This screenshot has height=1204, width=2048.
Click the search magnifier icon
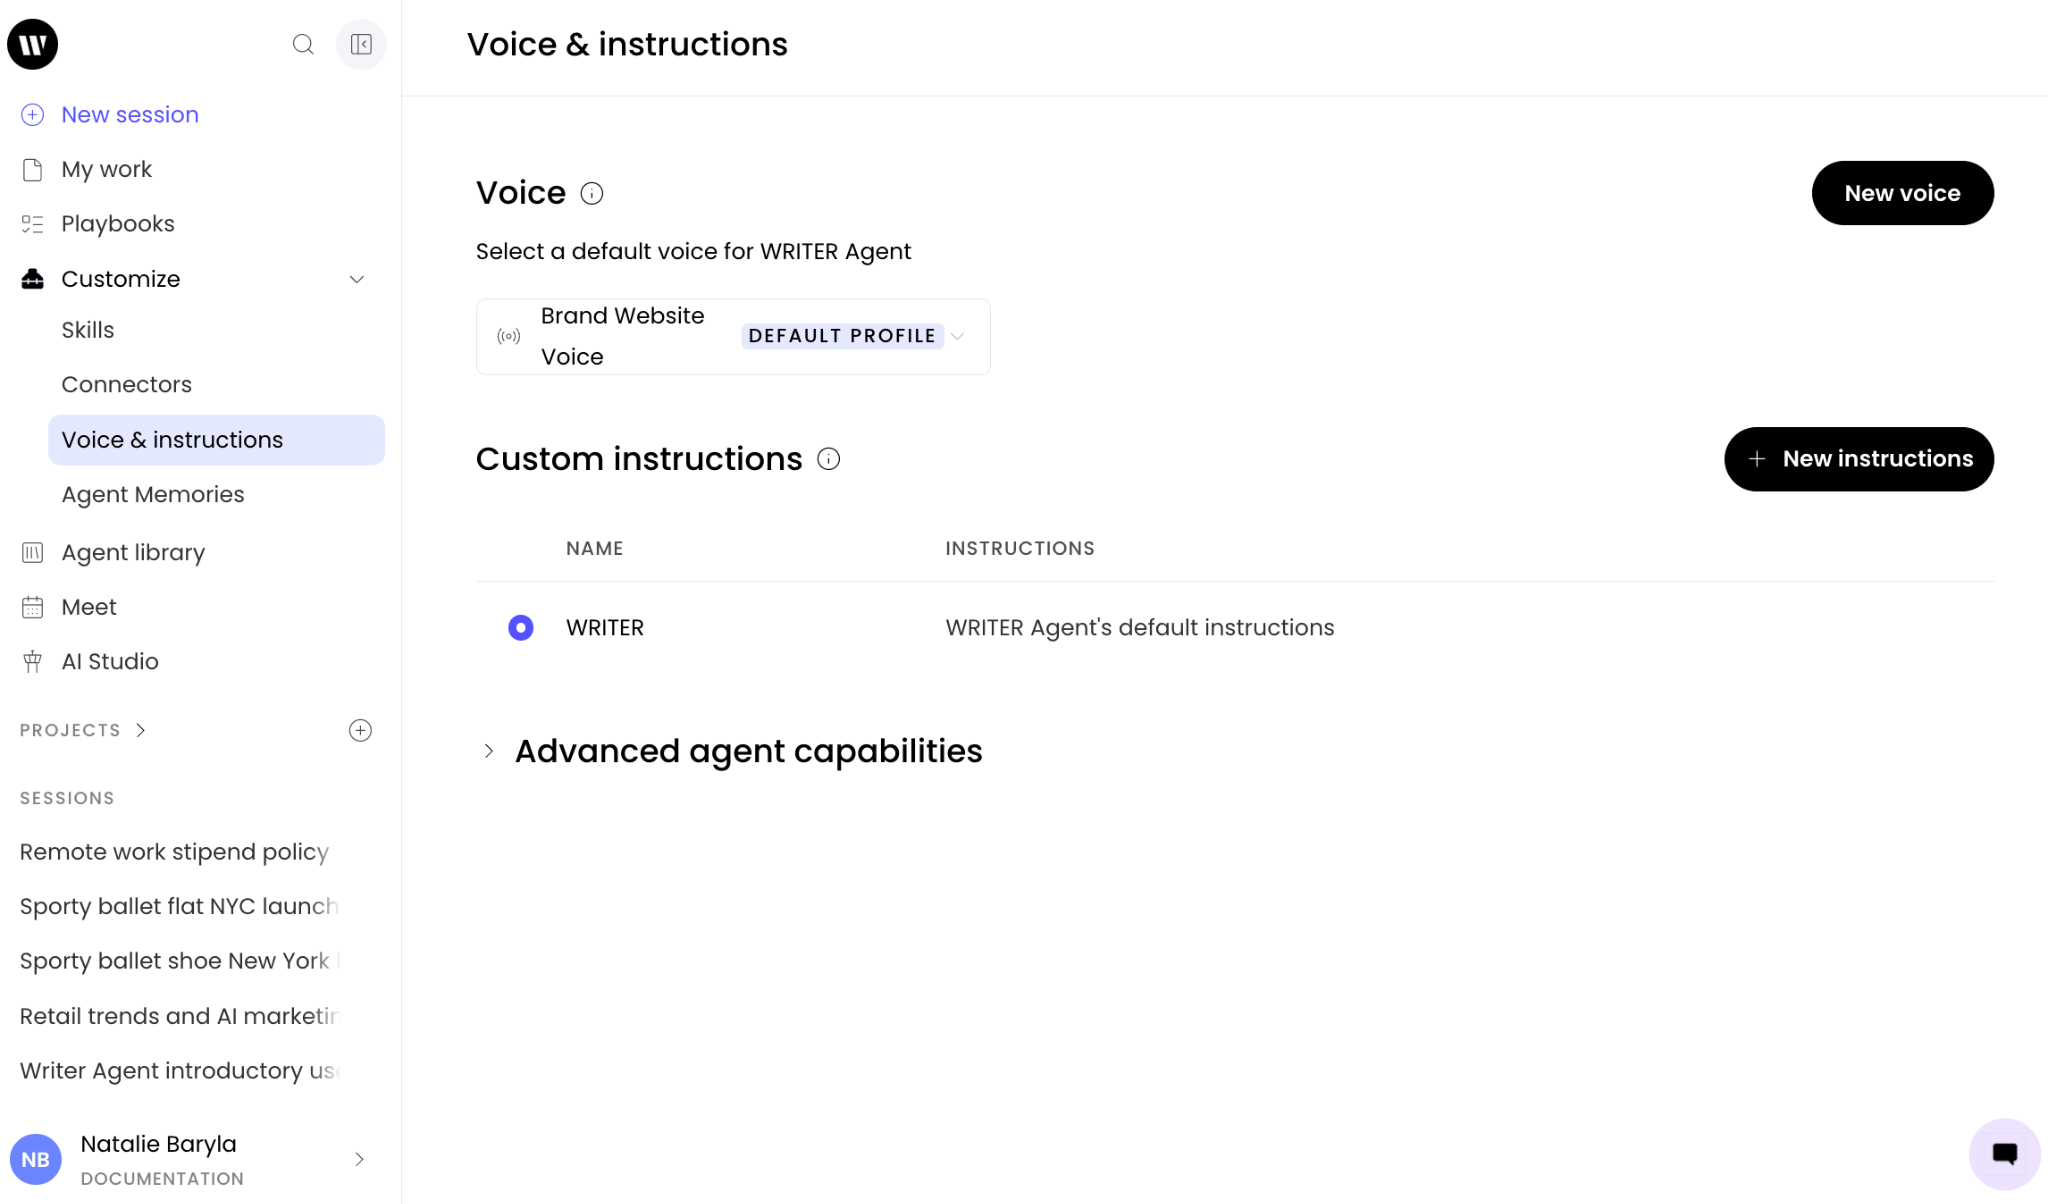coord(303,44)
